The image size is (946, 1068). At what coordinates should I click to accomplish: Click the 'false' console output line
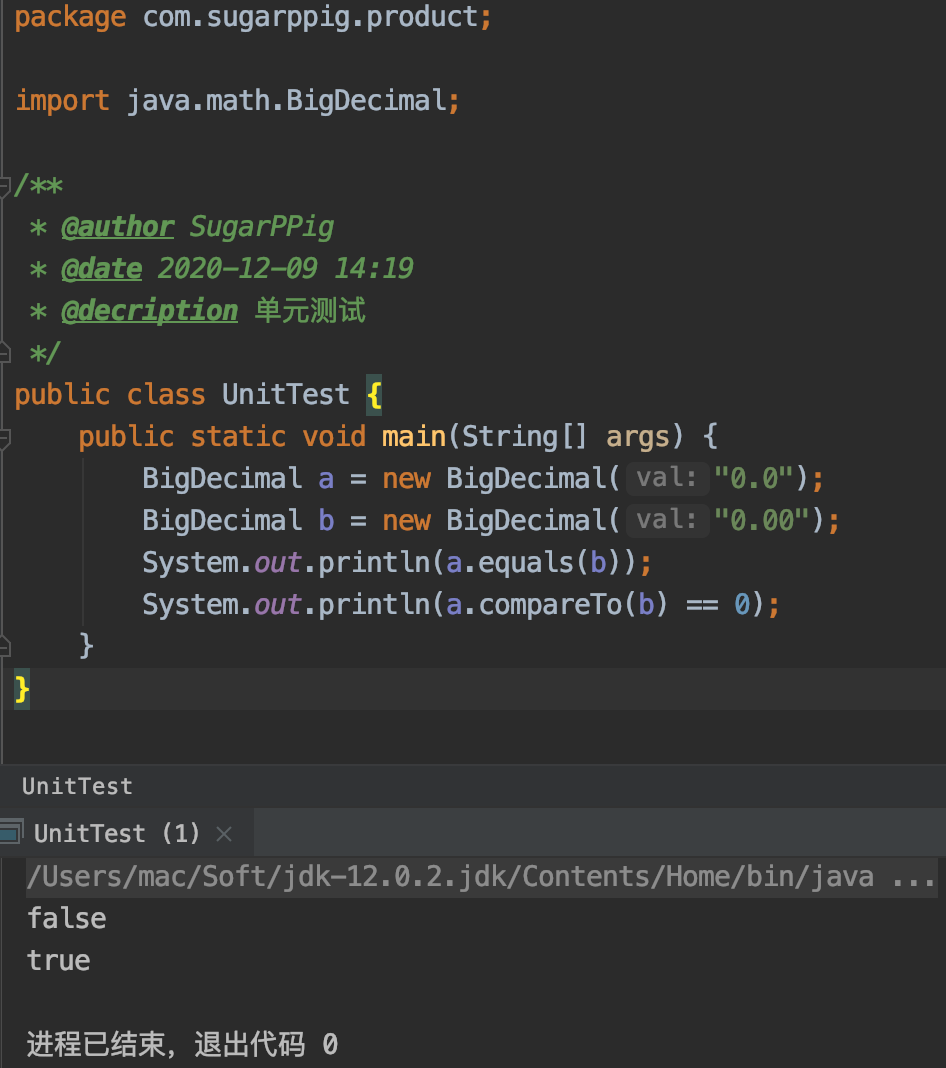[67, 919]
